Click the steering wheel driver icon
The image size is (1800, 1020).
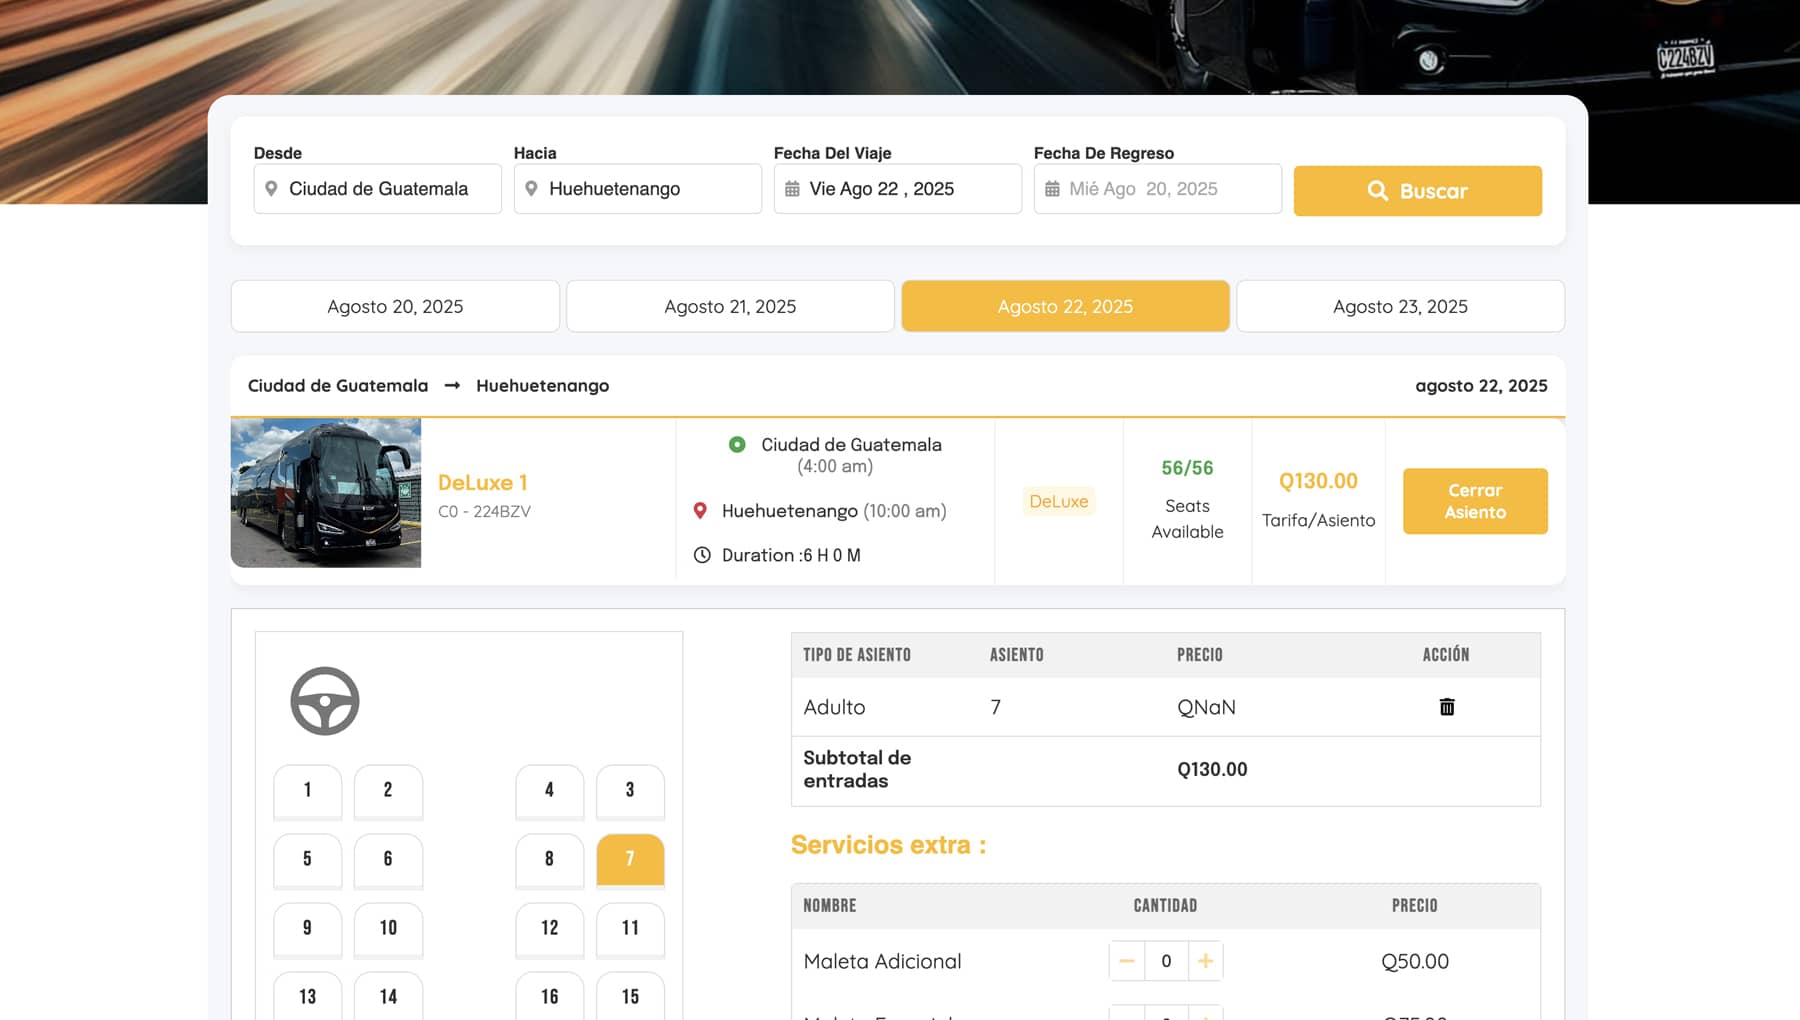(x=325, y=701)
